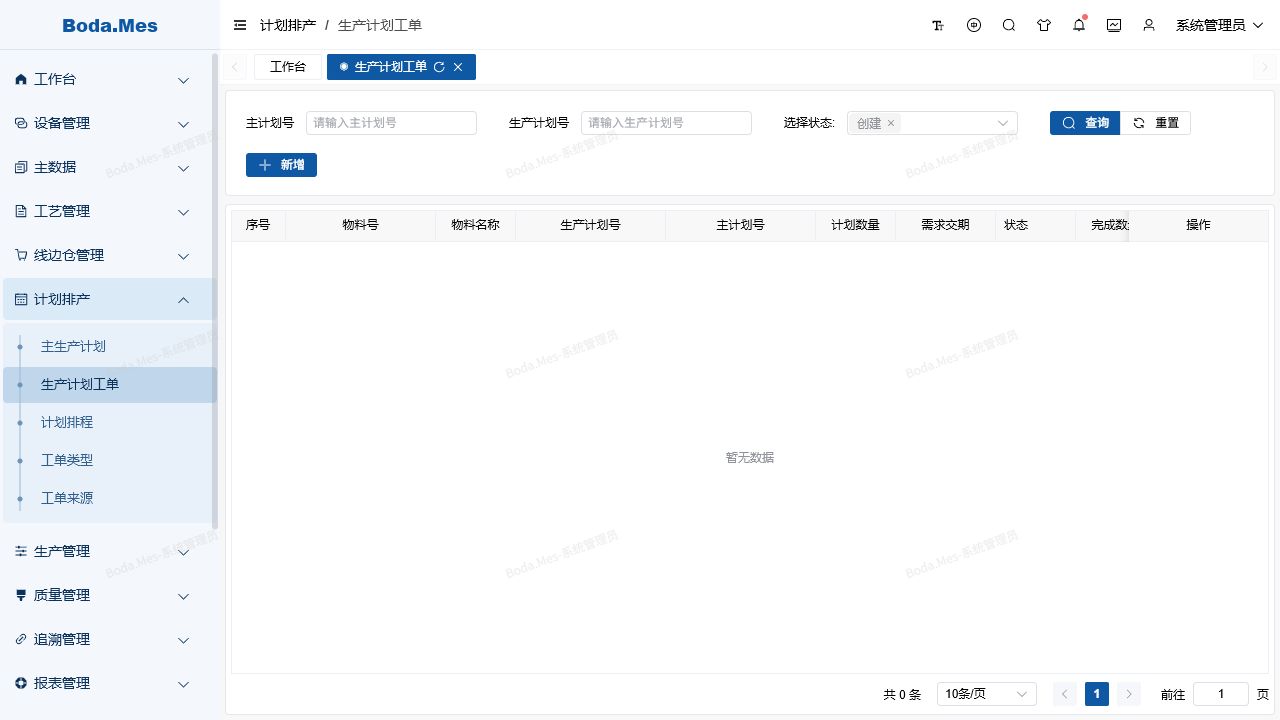Focus the 生产计划号 input field

tap(666, 123)
